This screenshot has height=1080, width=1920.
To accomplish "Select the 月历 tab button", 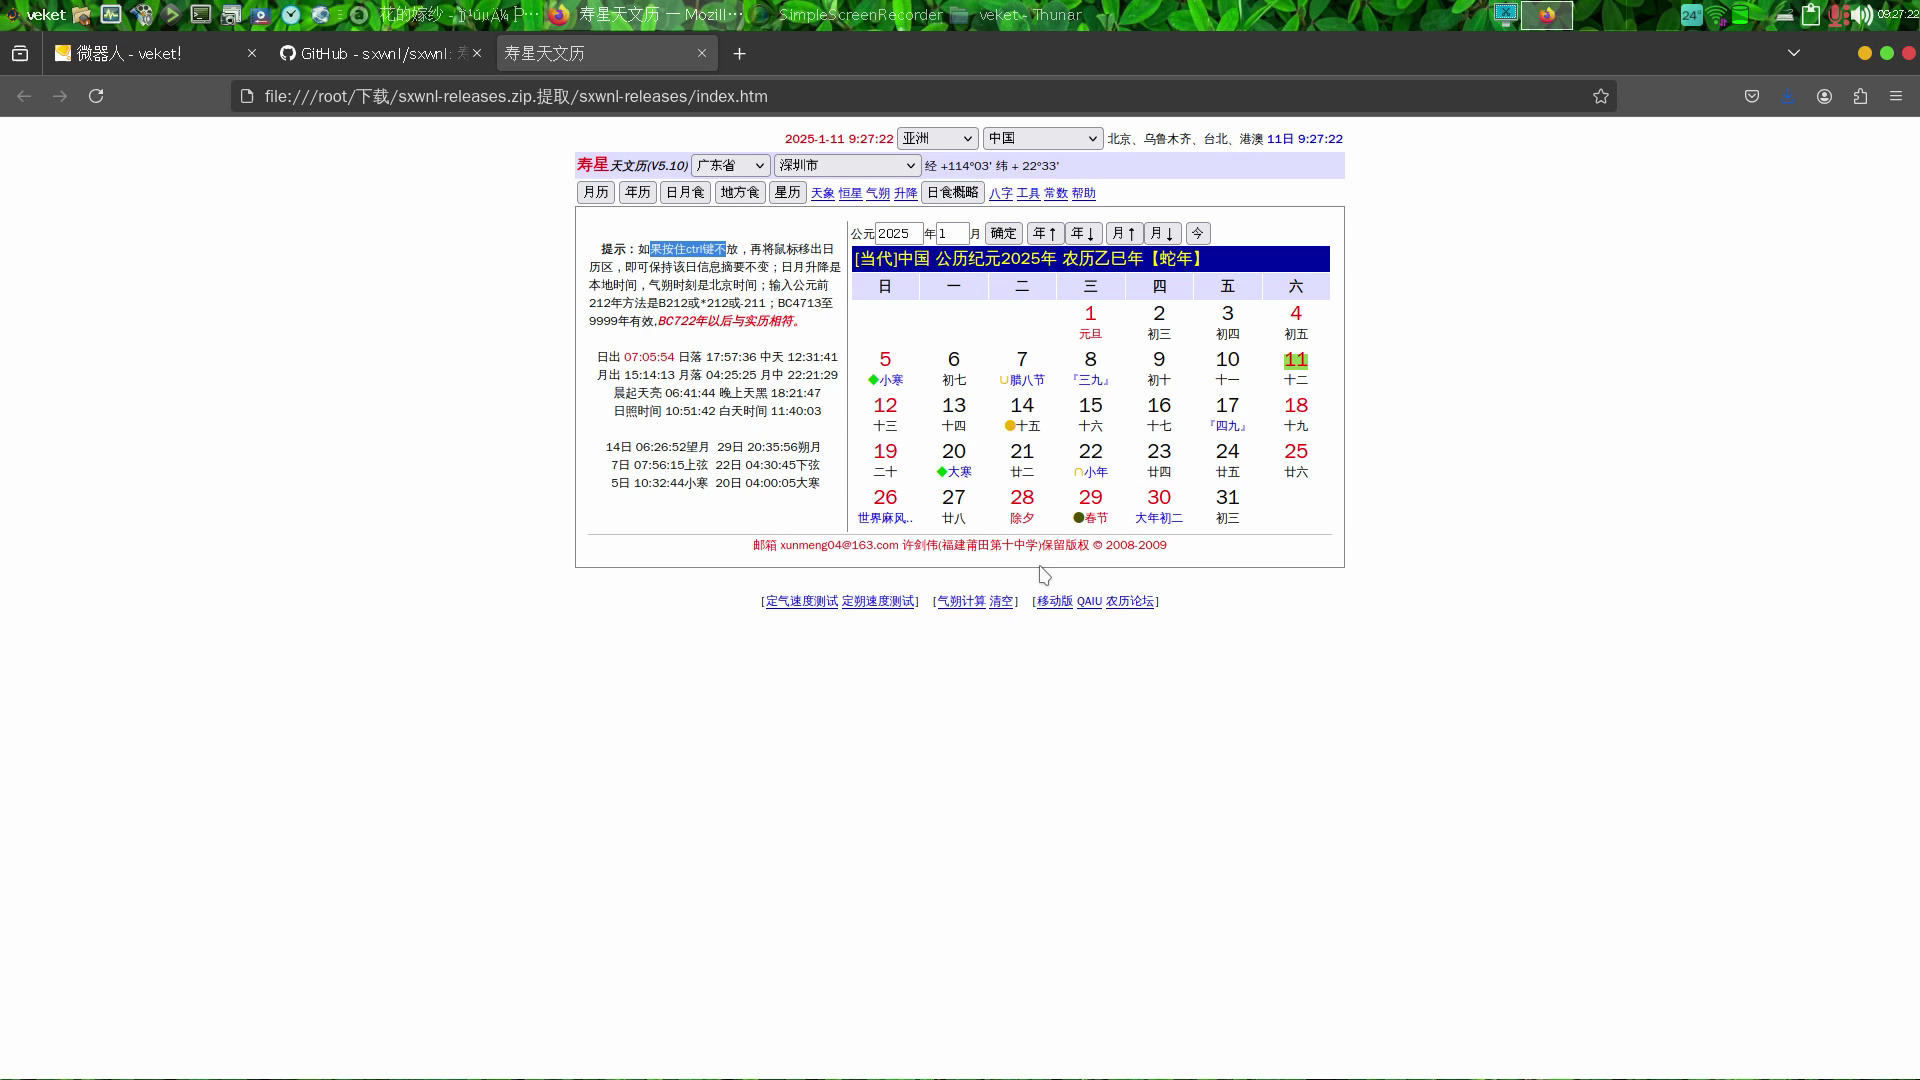I will (x=596, y=192).
